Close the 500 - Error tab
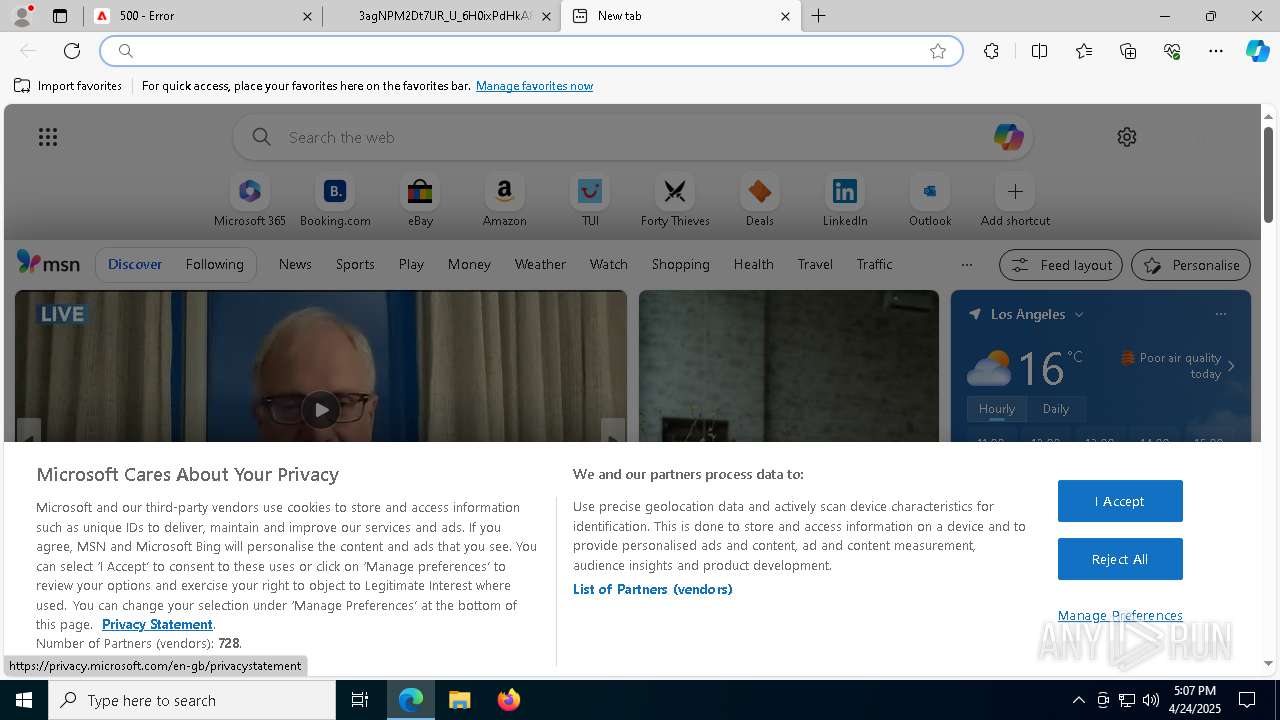The width and height of the screenshot is (1280, 720). coord(307,16)
